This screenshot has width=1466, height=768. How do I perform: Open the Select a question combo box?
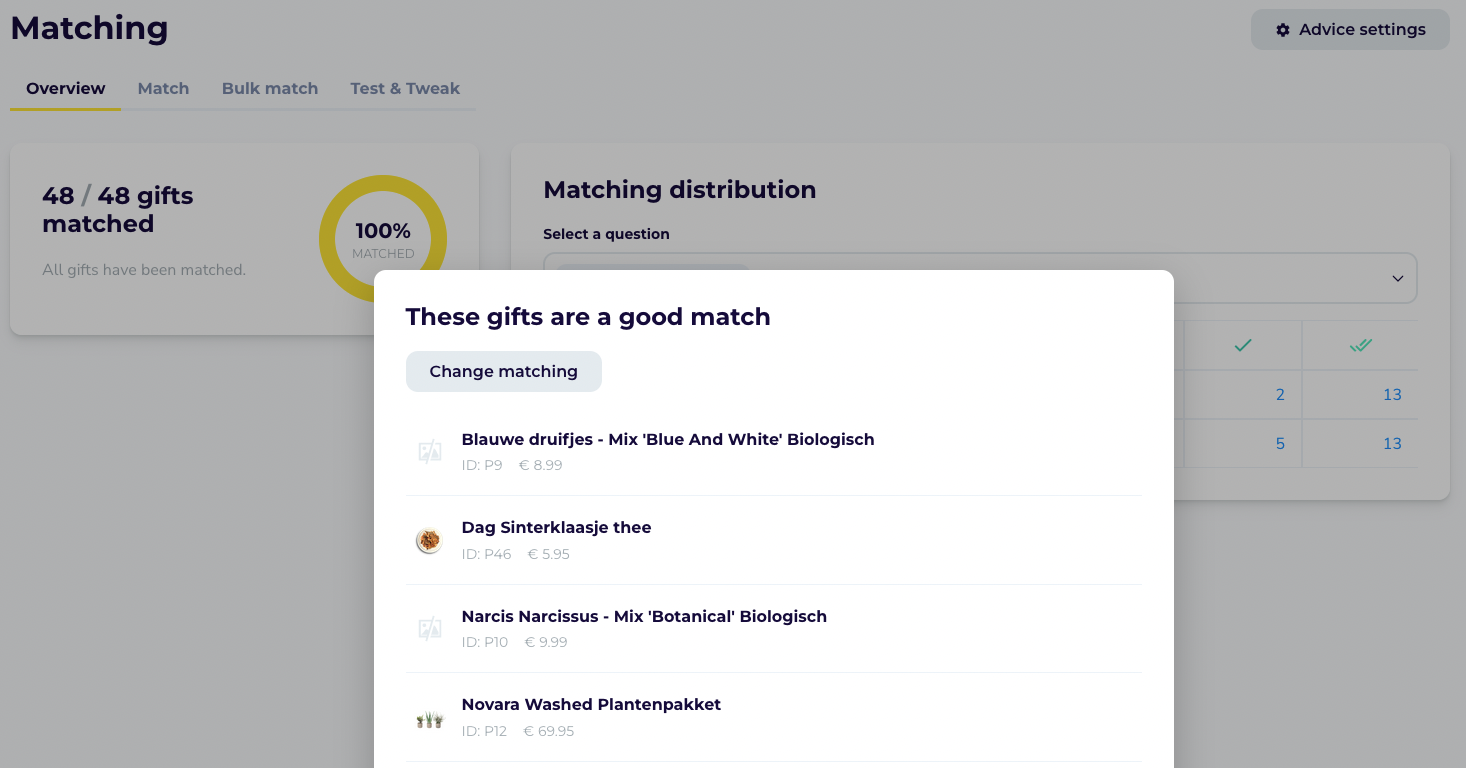tap(980, 278)
